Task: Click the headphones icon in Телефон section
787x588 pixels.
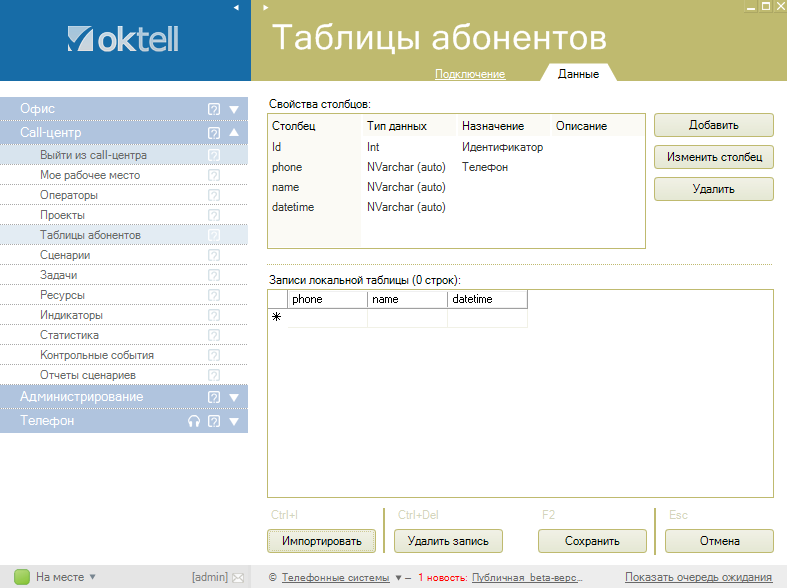Action: (x=194, y=422)
